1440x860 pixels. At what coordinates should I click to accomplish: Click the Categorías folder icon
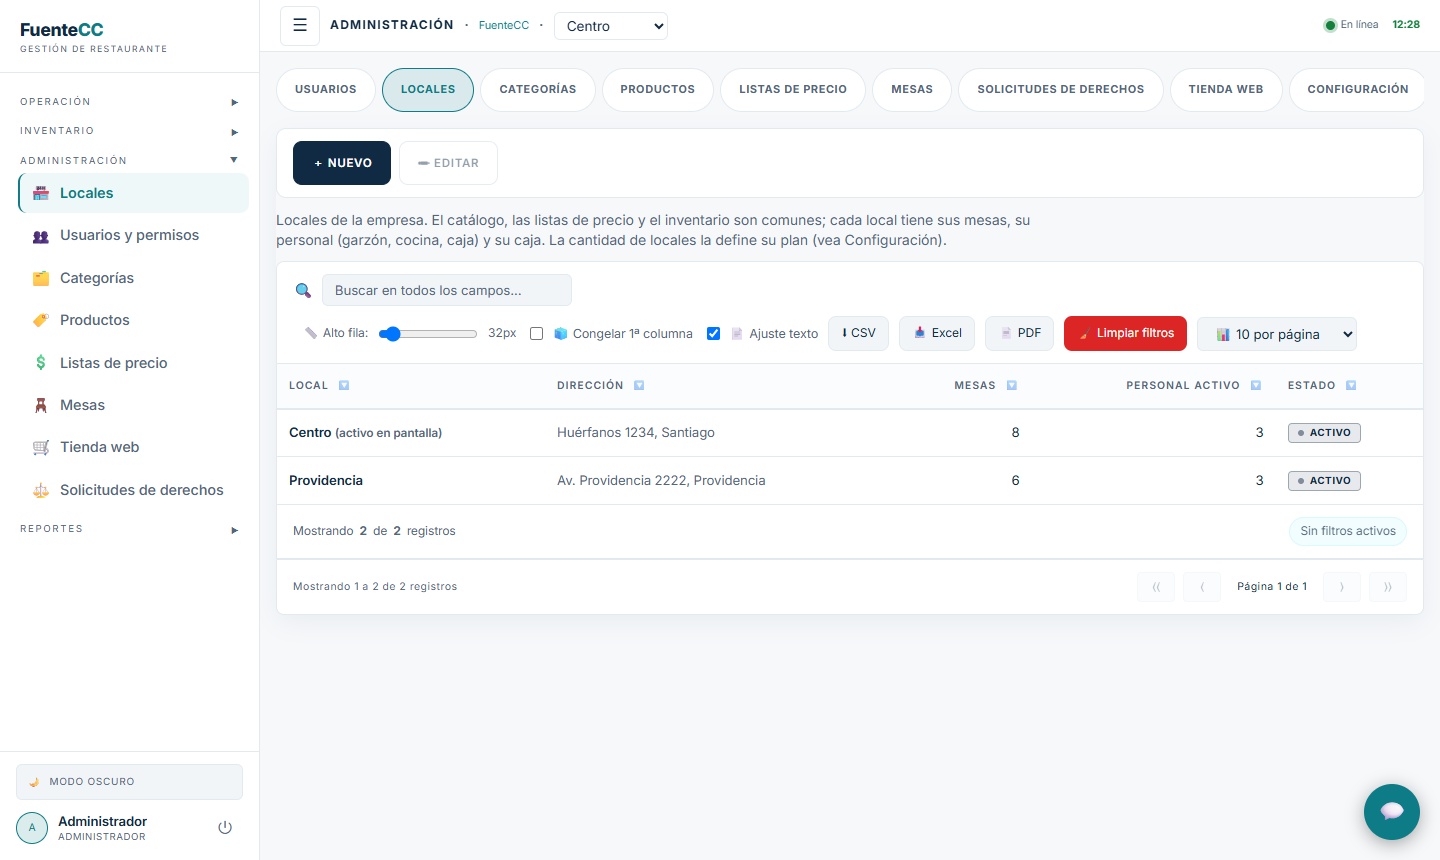point(41,278)
